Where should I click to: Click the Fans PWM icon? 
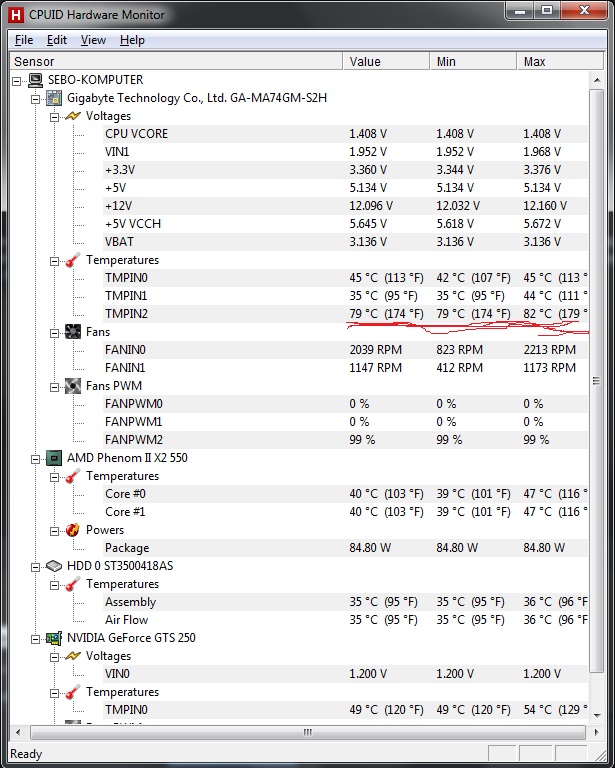pos(73,386)
